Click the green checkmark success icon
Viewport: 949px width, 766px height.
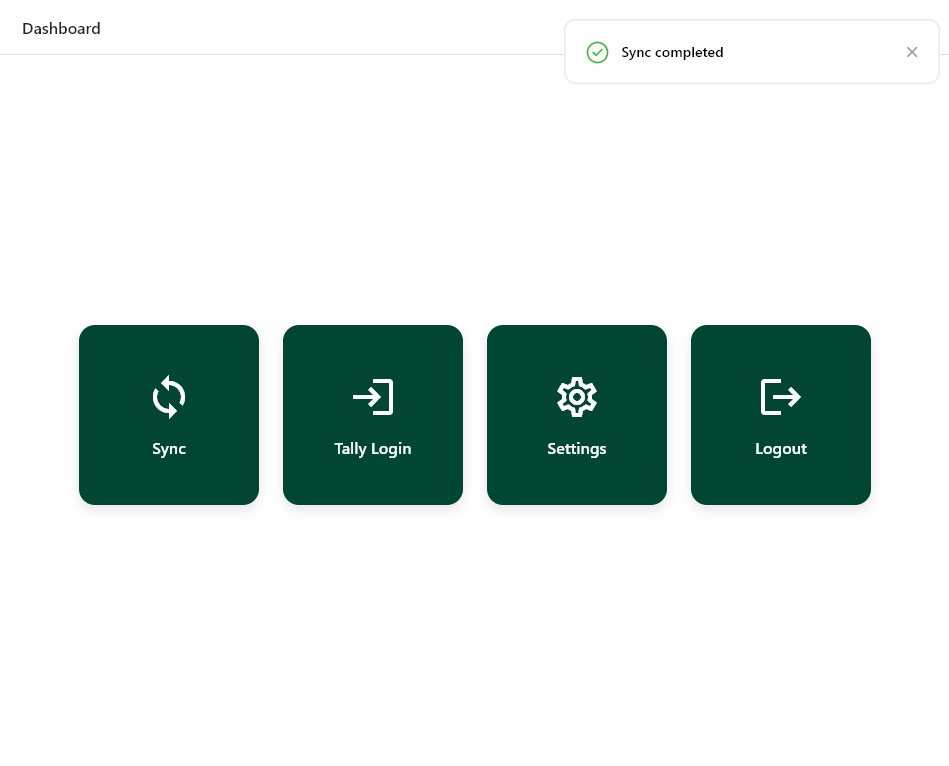tap(597, 52)
